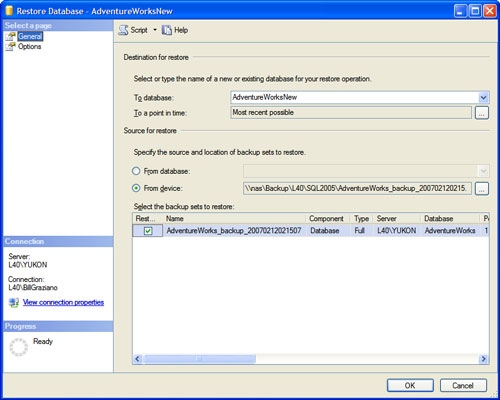Viewport: 500px width, 400px height.
Task: Open the Script dropdown arrow
Action: pyautogui.click(x=155, y=30)
